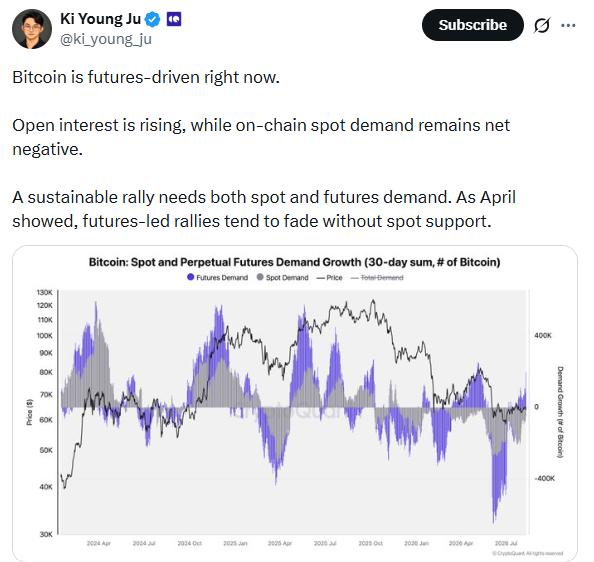Open the @ki_young_ju handle link
The width and height of the screenshot is (594, 562).
click(106, 39)
